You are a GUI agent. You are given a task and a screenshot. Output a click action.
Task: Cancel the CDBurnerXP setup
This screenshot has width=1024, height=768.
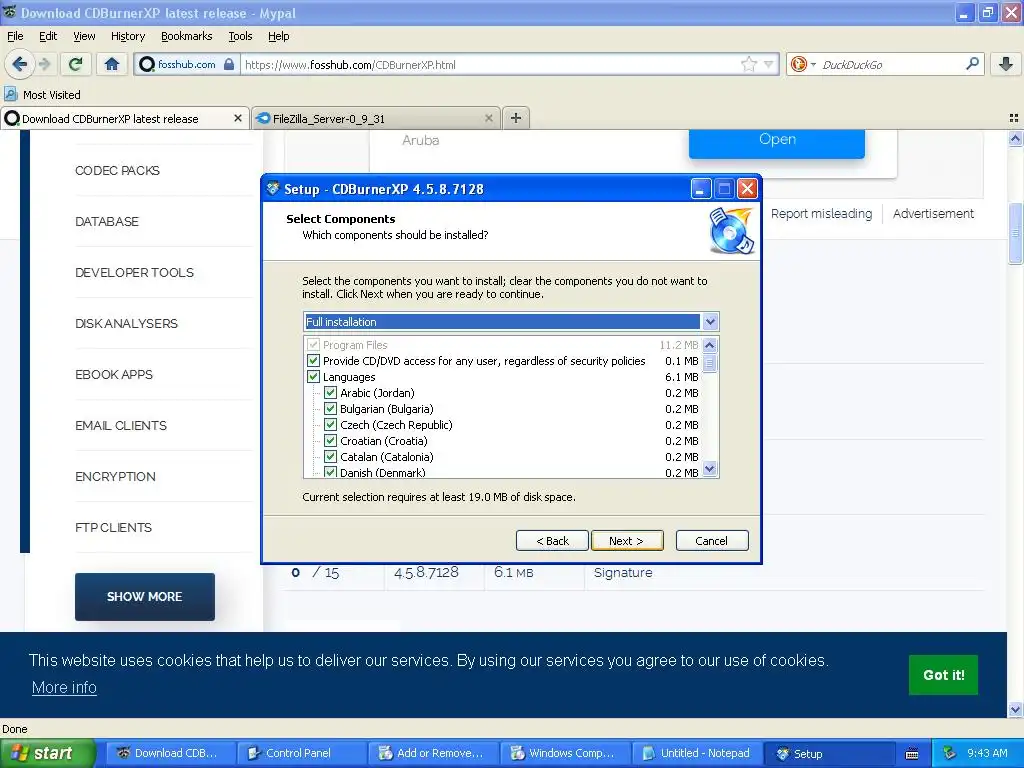click(712, 541)
